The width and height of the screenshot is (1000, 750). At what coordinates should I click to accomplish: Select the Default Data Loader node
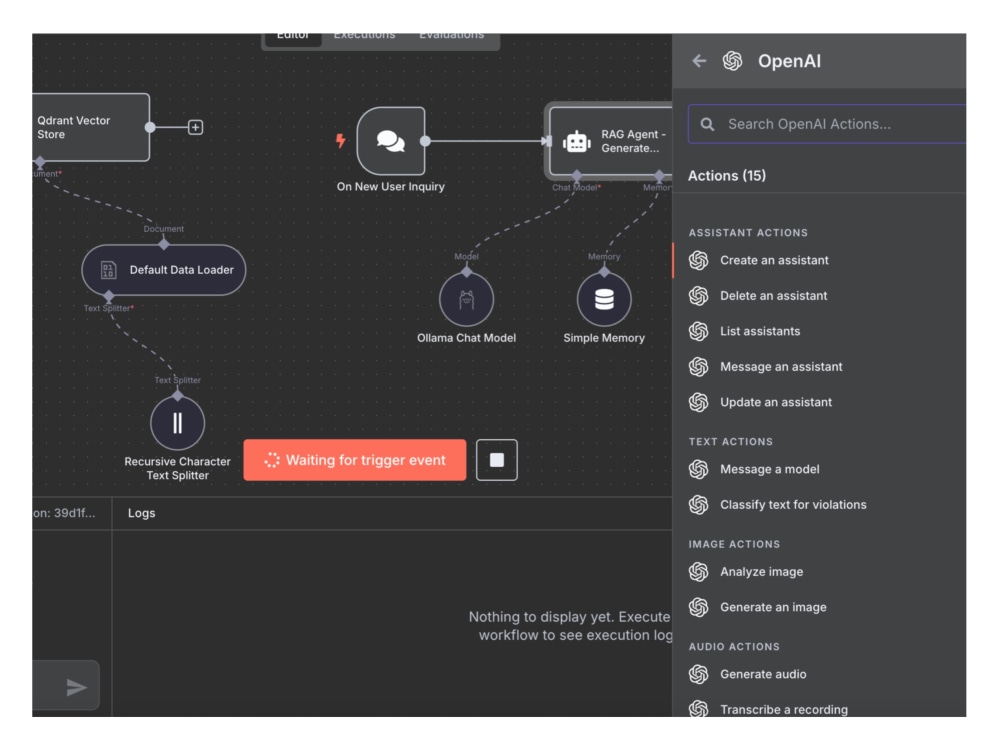164,270
